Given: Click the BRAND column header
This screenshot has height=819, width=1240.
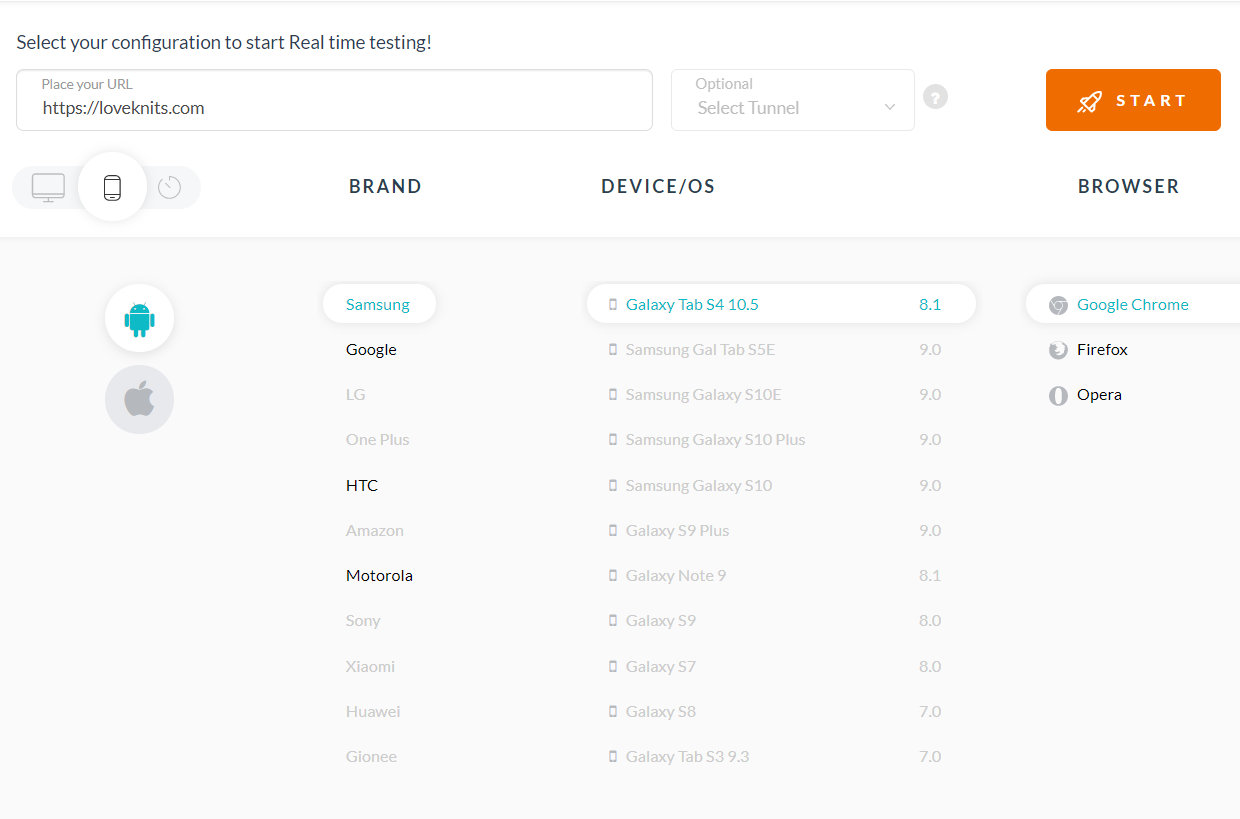Looking at the screenshot, I should [385, 187].
